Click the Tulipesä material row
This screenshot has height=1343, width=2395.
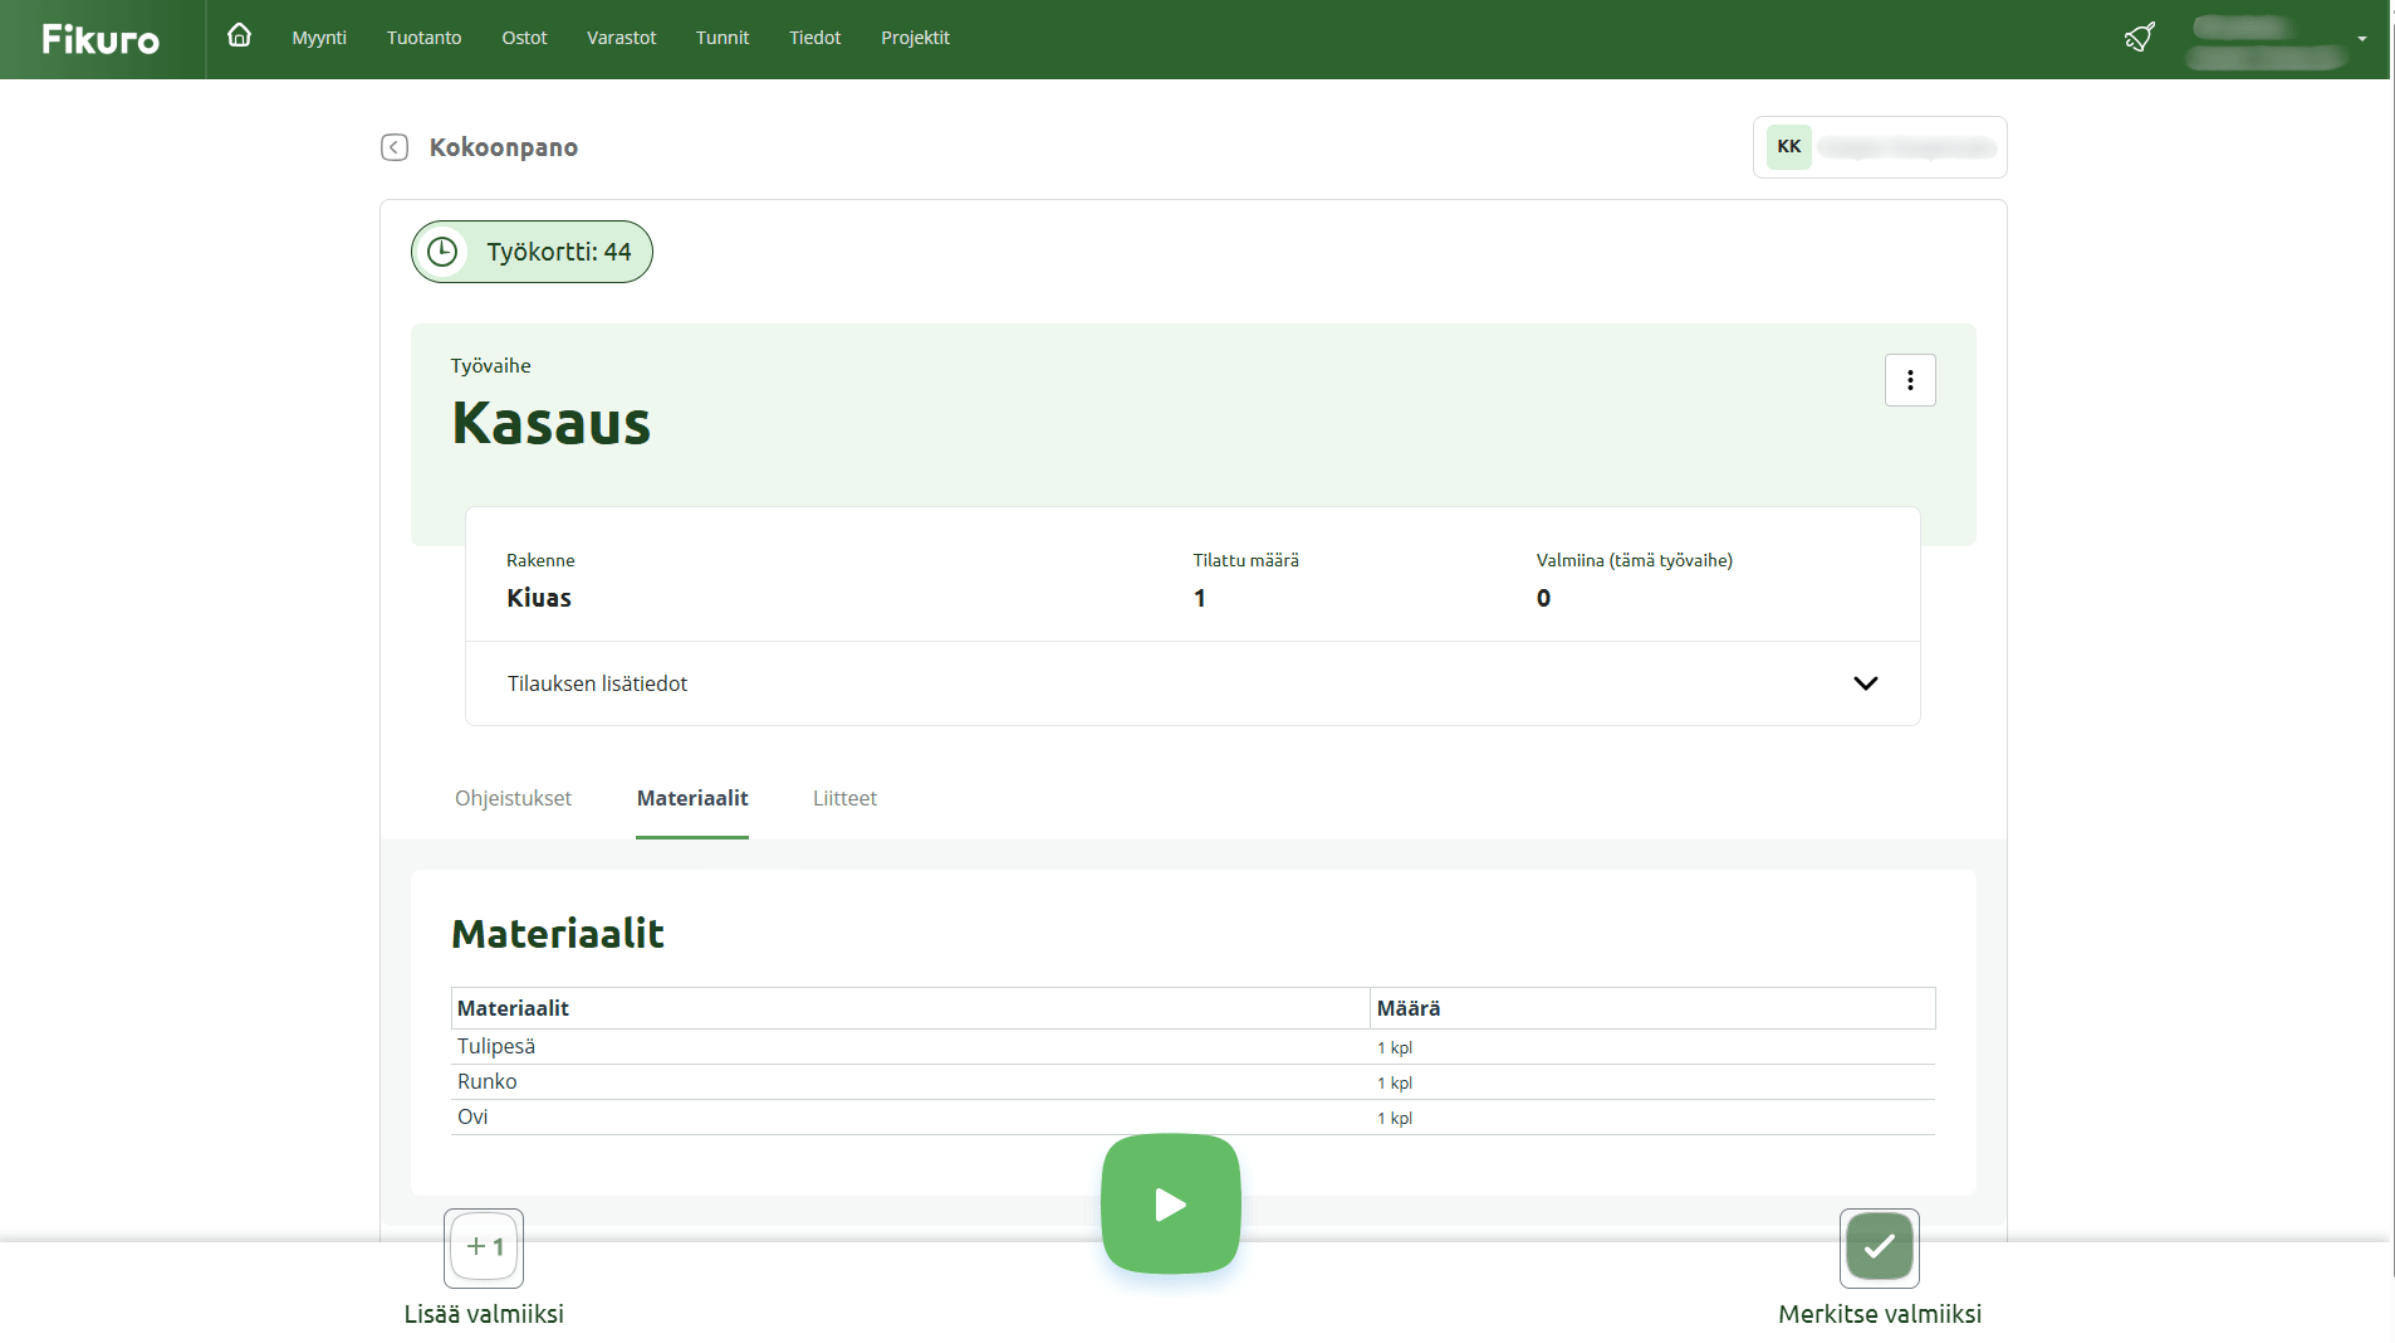tap(496, 1047)
